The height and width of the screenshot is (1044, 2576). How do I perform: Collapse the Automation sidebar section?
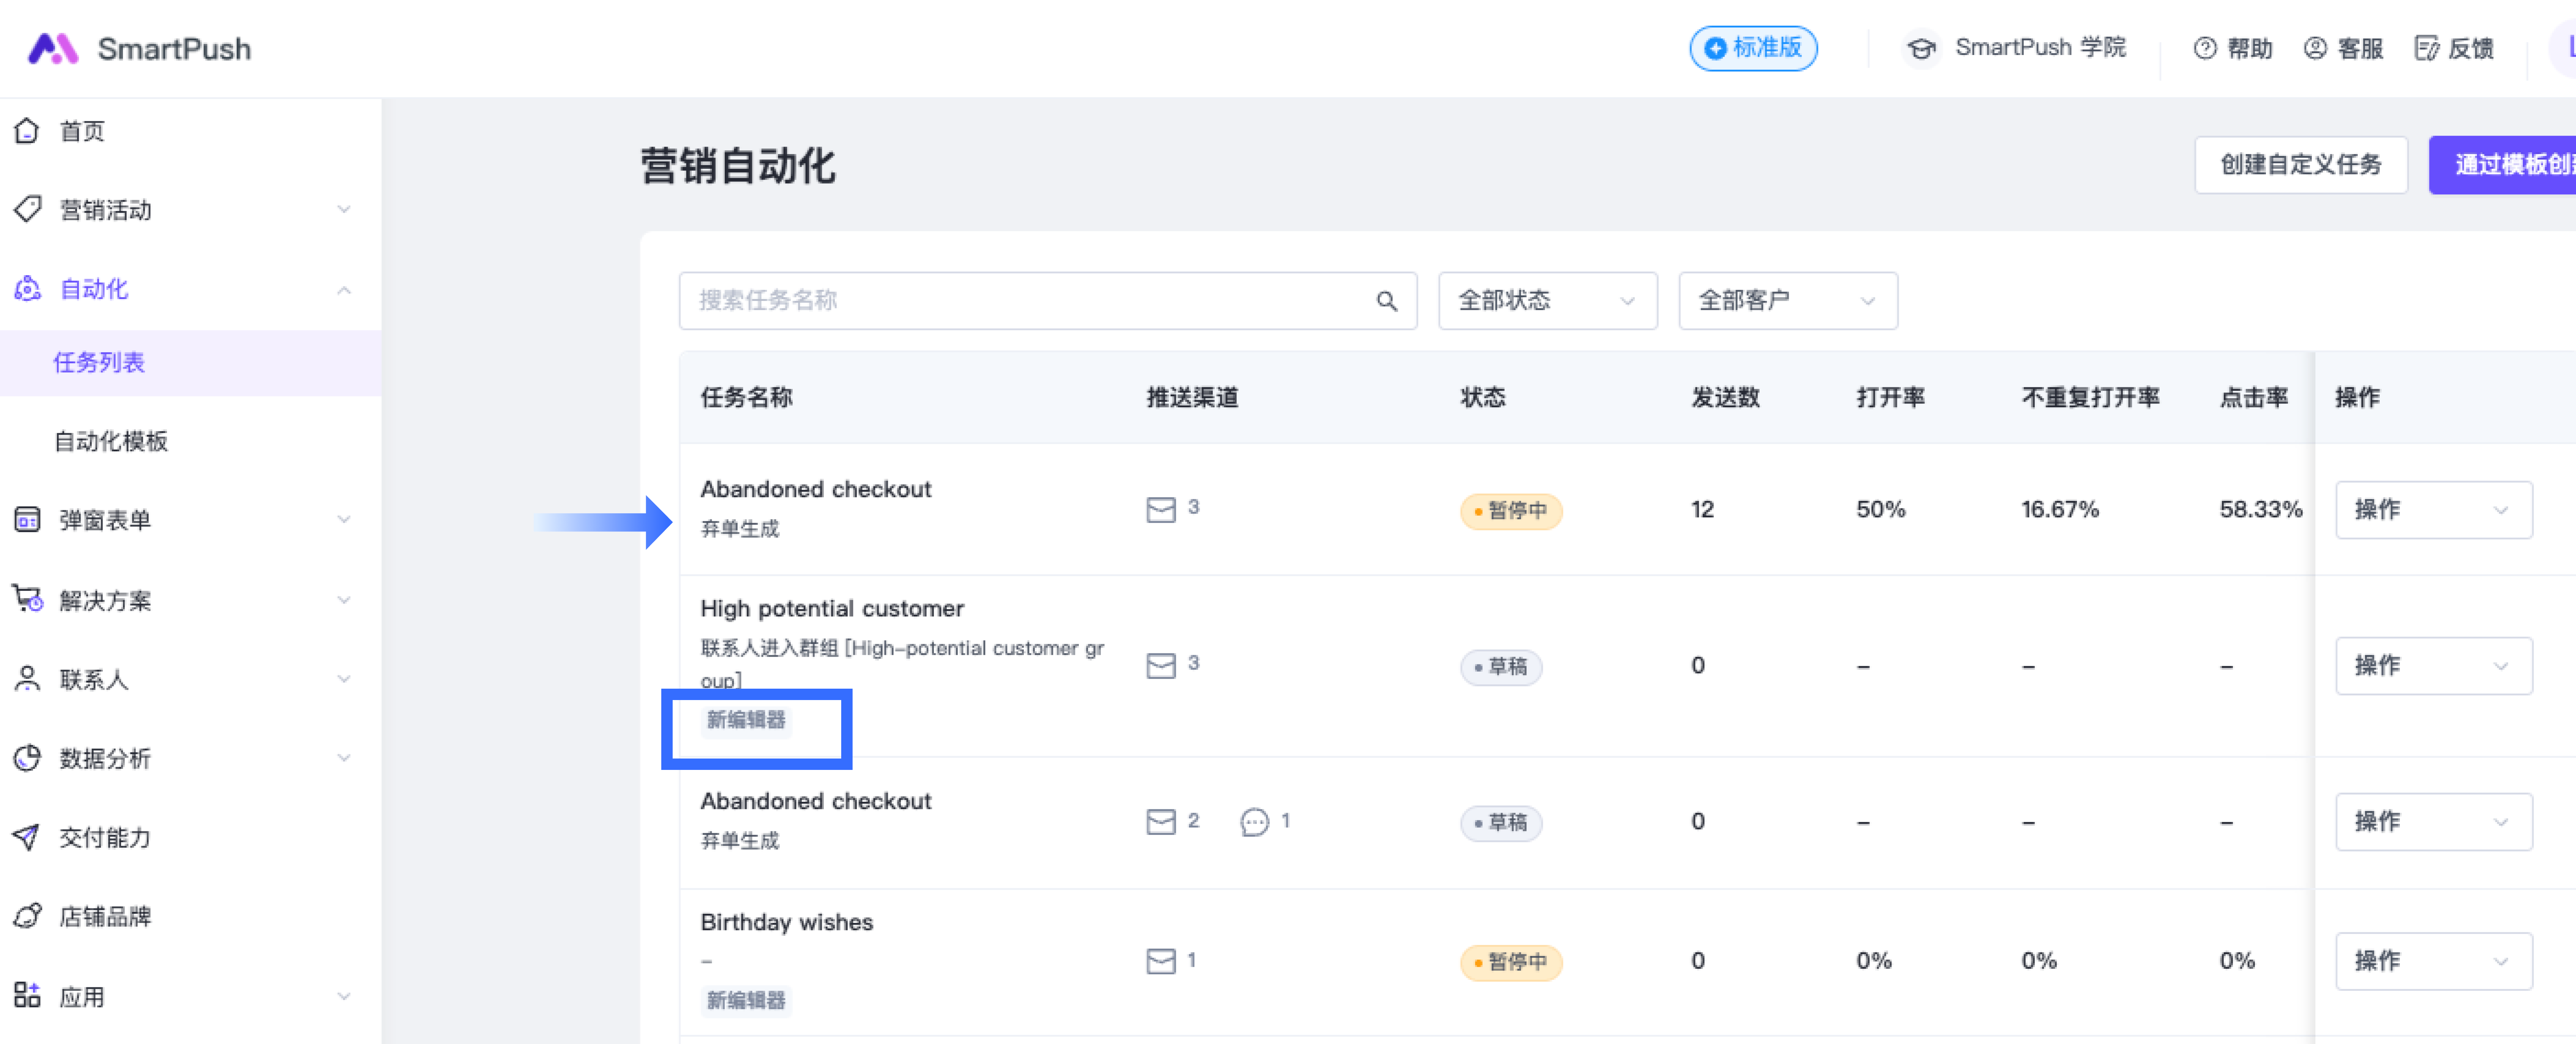point(343,290)
